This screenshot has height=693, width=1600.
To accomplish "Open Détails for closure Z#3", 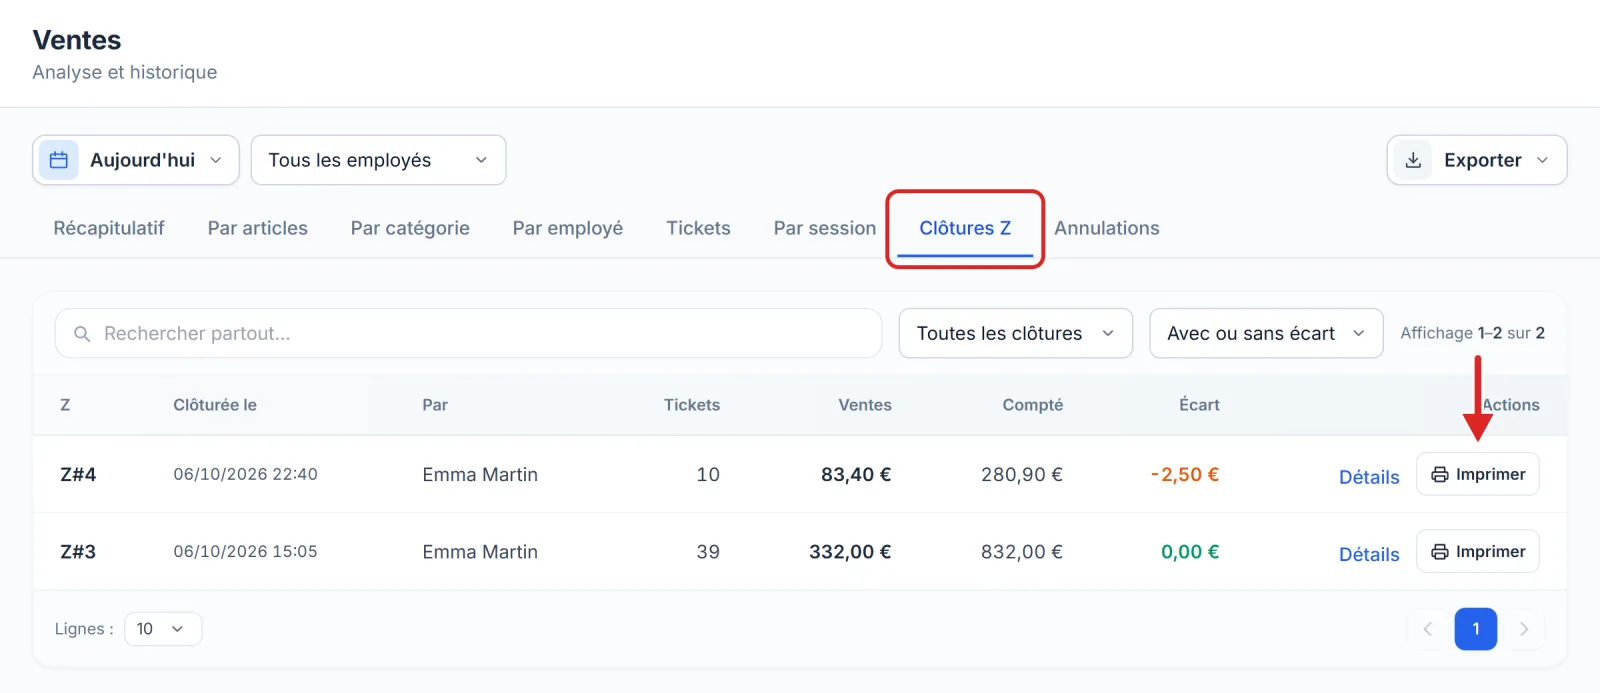I will (x=1369, y=554).
